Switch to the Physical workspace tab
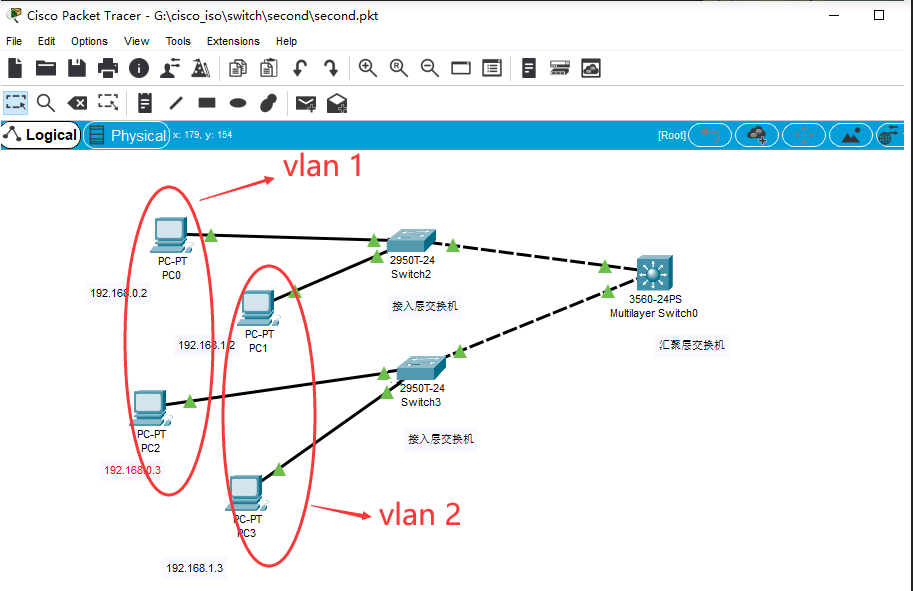Screen dimensions: 913x591 click(x=127, y=135)
